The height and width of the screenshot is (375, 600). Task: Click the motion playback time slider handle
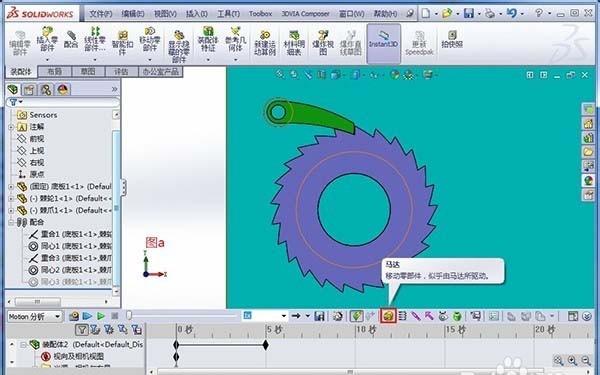coord(129,315)
